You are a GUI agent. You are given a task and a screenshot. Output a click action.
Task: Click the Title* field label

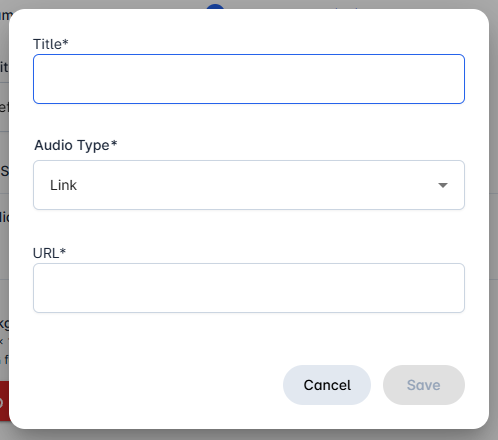point(51,44)
